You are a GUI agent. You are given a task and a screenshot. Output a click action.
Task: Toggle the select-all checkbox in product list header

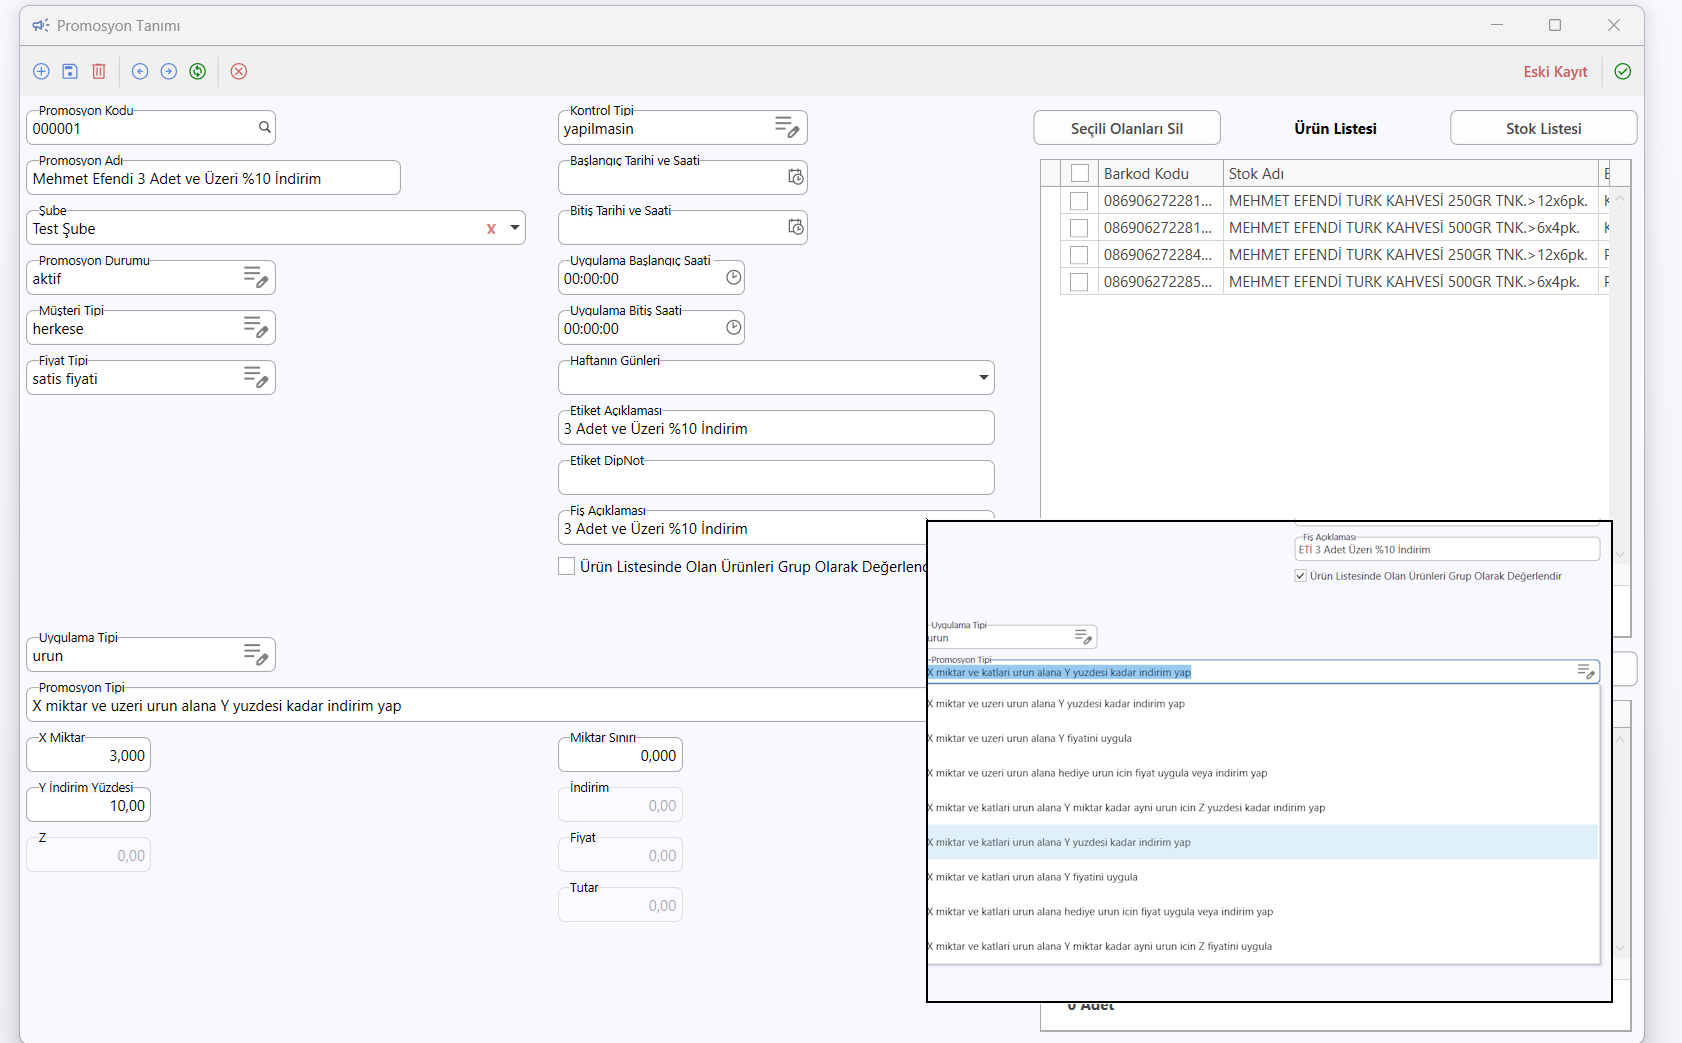coord(1079,173)
